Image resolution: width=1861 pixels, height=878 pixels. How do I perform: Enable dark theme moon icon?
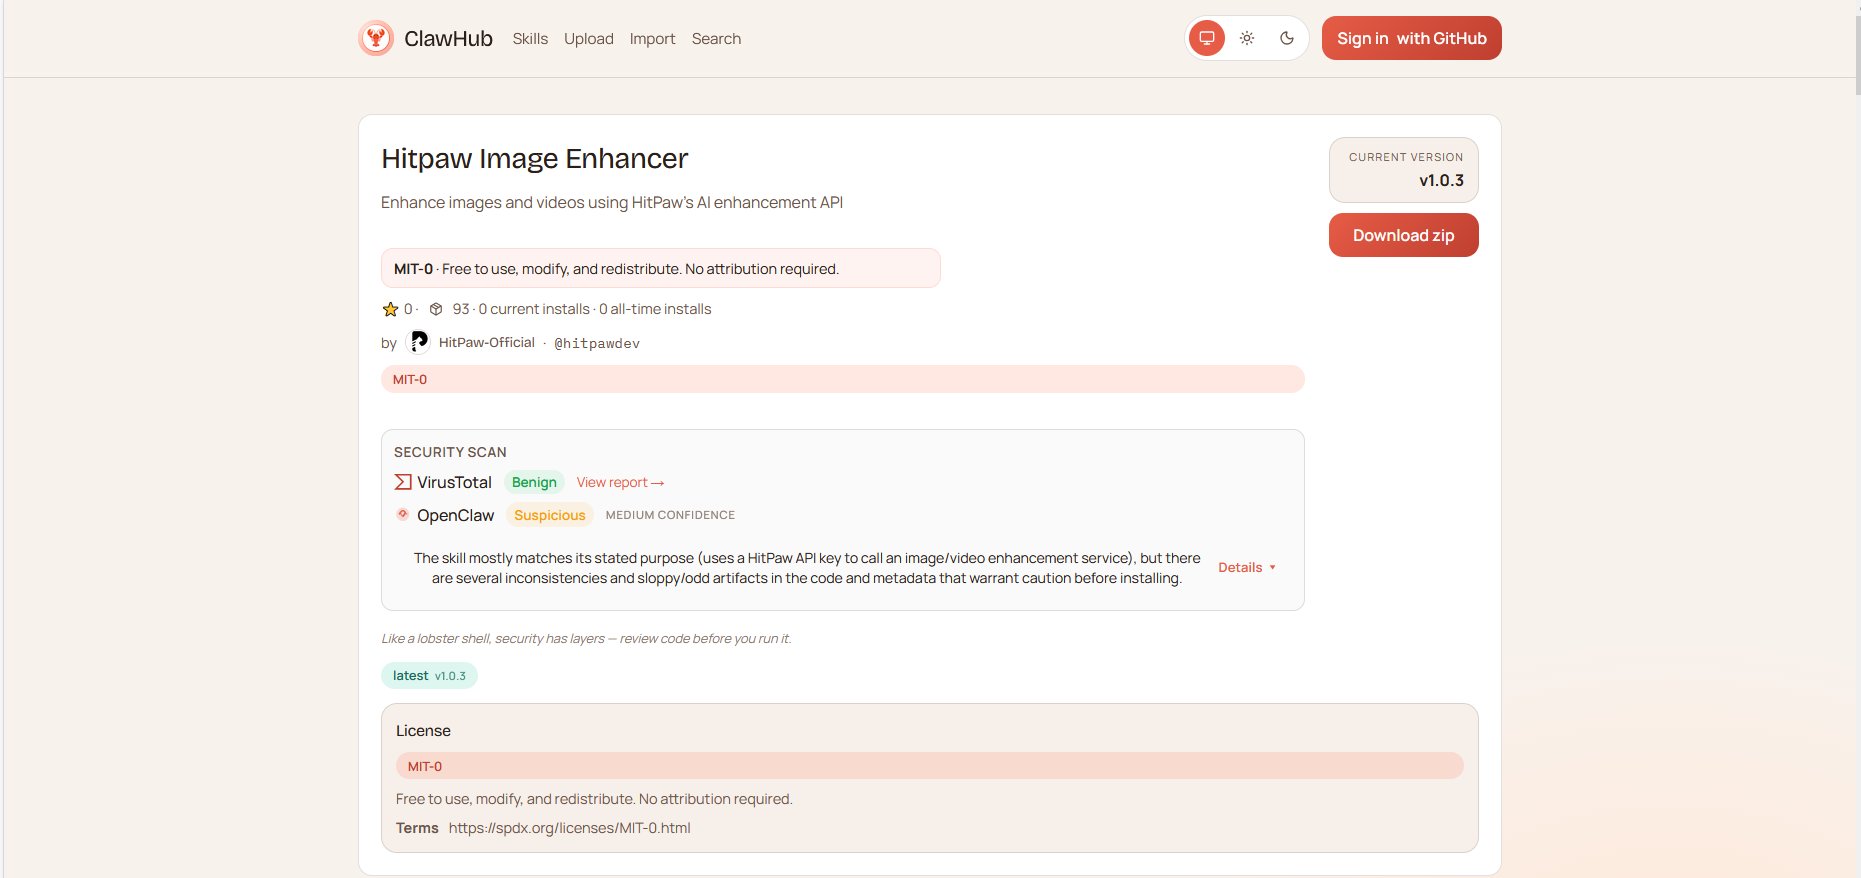[x=1287, y=38]
